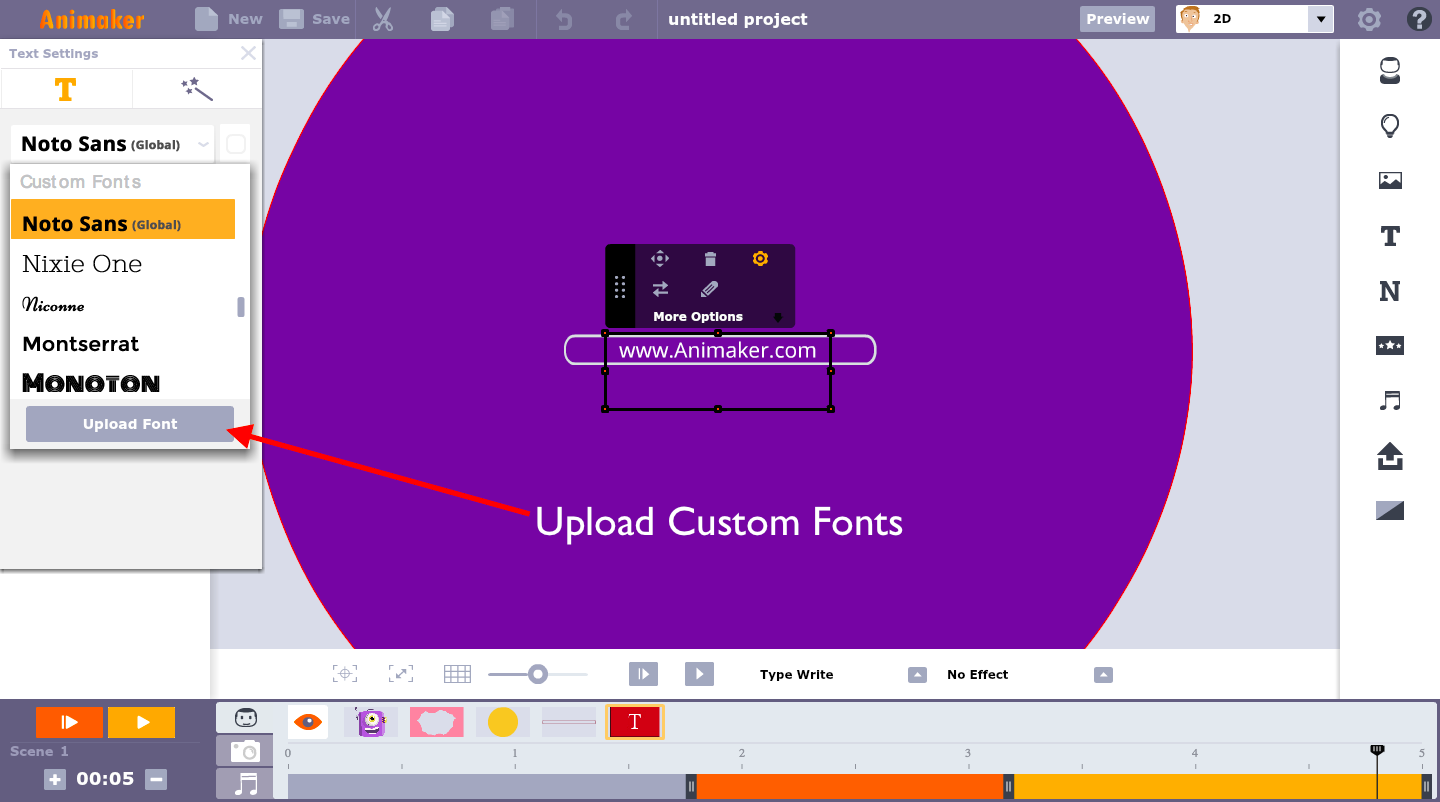This screenshot has height=802, width=1440.
Task: Switch to the magic wand effects tab
Action: pyautogui.click(x=197, y=90)
